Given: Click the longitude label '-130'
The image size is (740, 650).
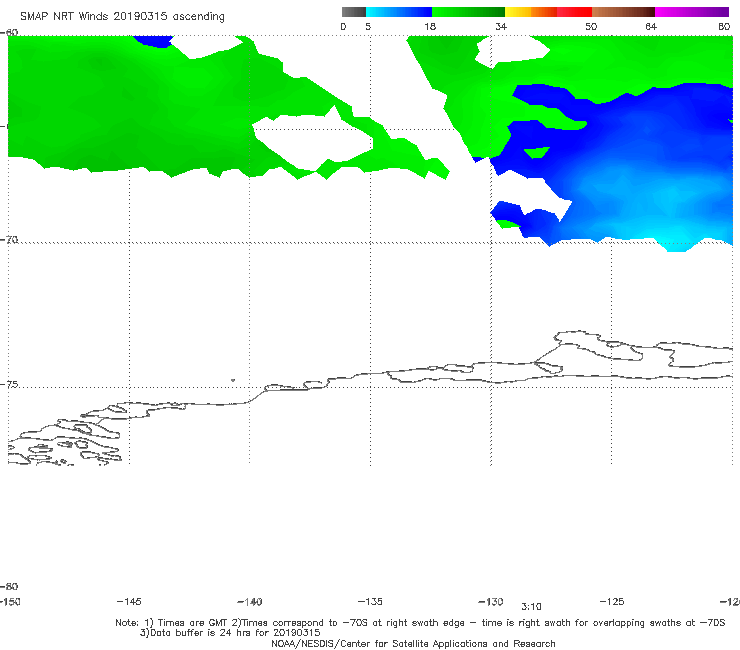Looking at the screenshot, I should [x=491, y=601].
